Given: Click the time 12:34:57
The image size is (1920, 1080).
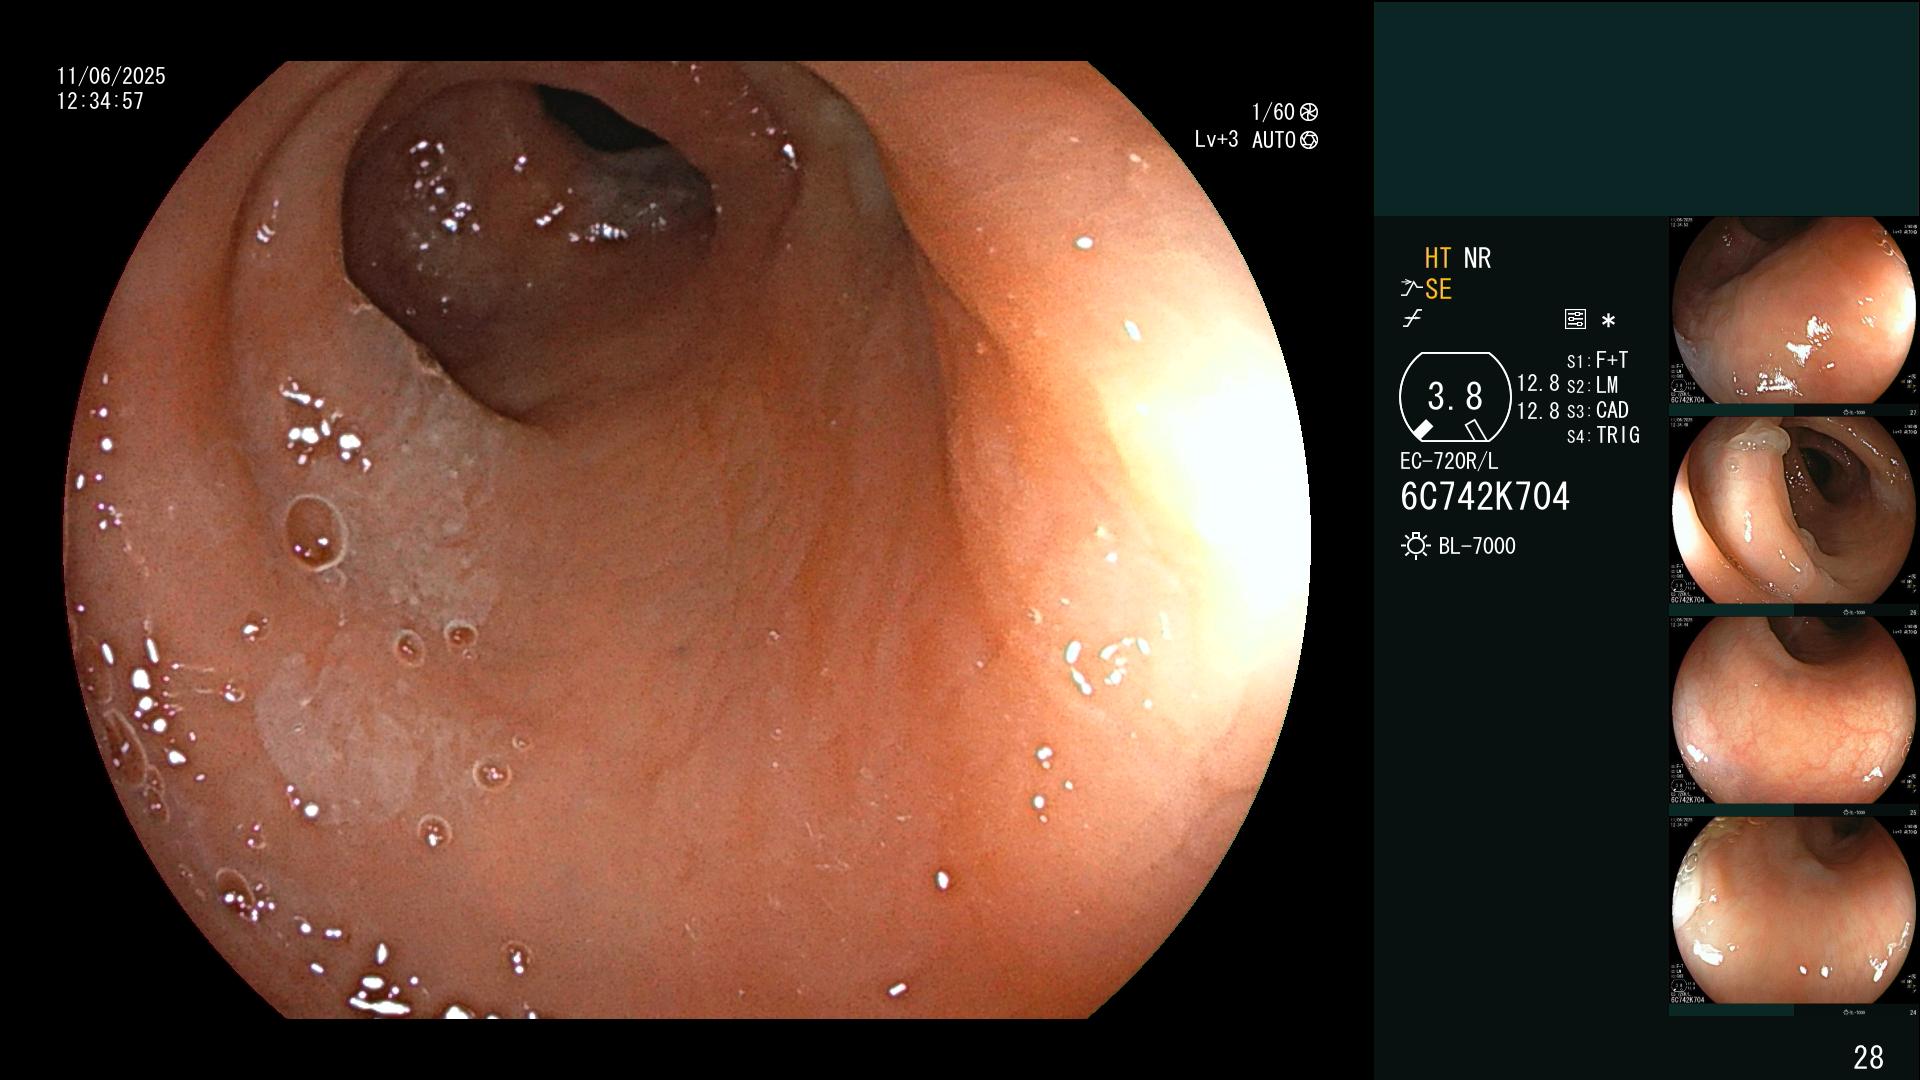Looking at the screenshot, I should coord(100,101).
